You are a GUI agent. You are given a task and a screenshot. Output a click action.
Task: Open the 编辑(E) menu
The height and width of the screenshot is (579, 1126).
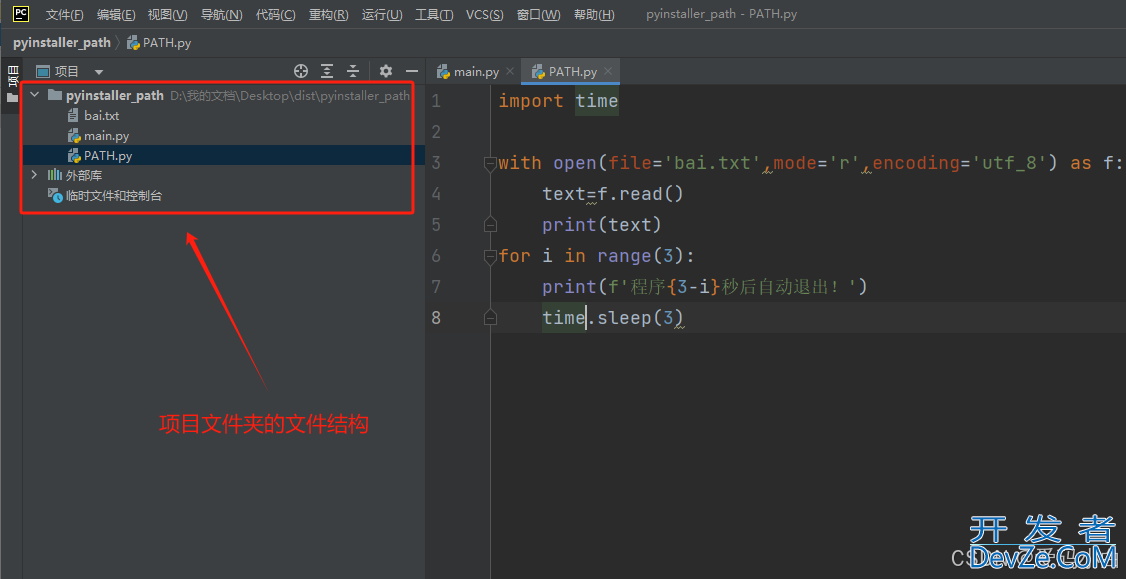116,14
